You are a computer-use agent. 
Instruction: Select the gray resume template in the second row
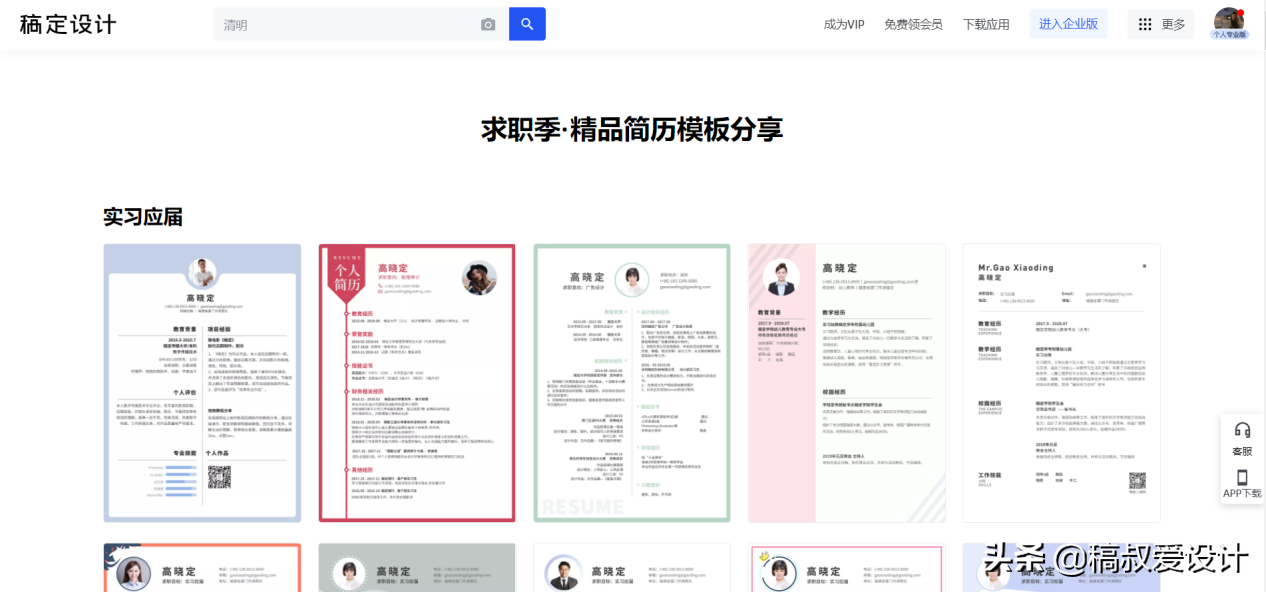[x=416, y=567]
